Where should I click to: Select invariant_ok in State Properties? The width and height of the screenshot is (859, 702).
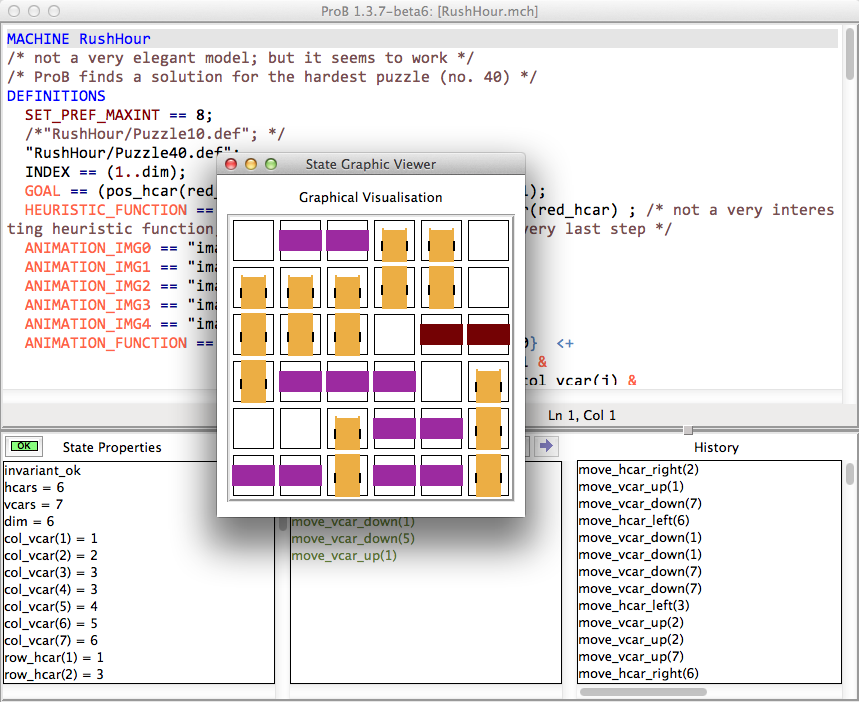point(44,468)
